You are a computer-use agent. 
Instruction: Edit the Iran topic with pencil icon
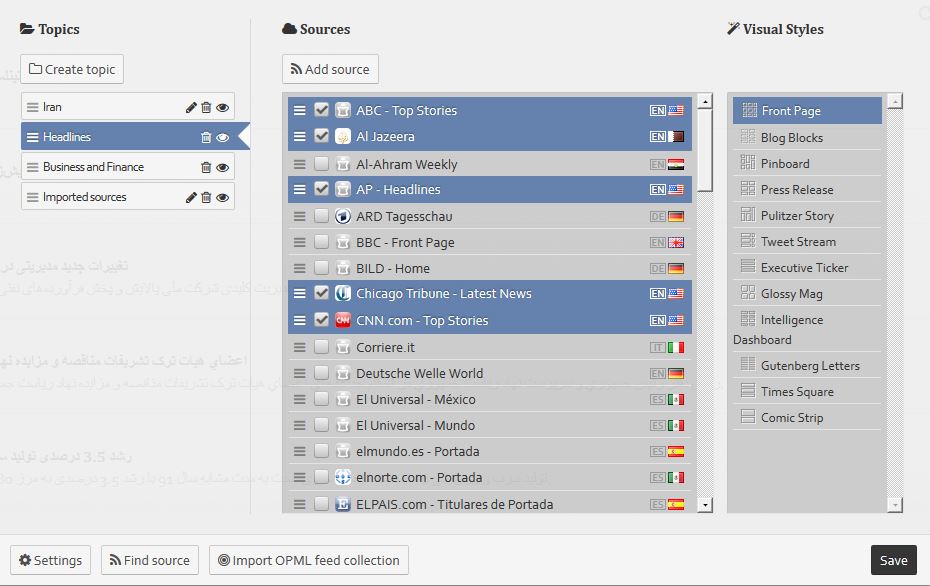[x=191, y=107]
